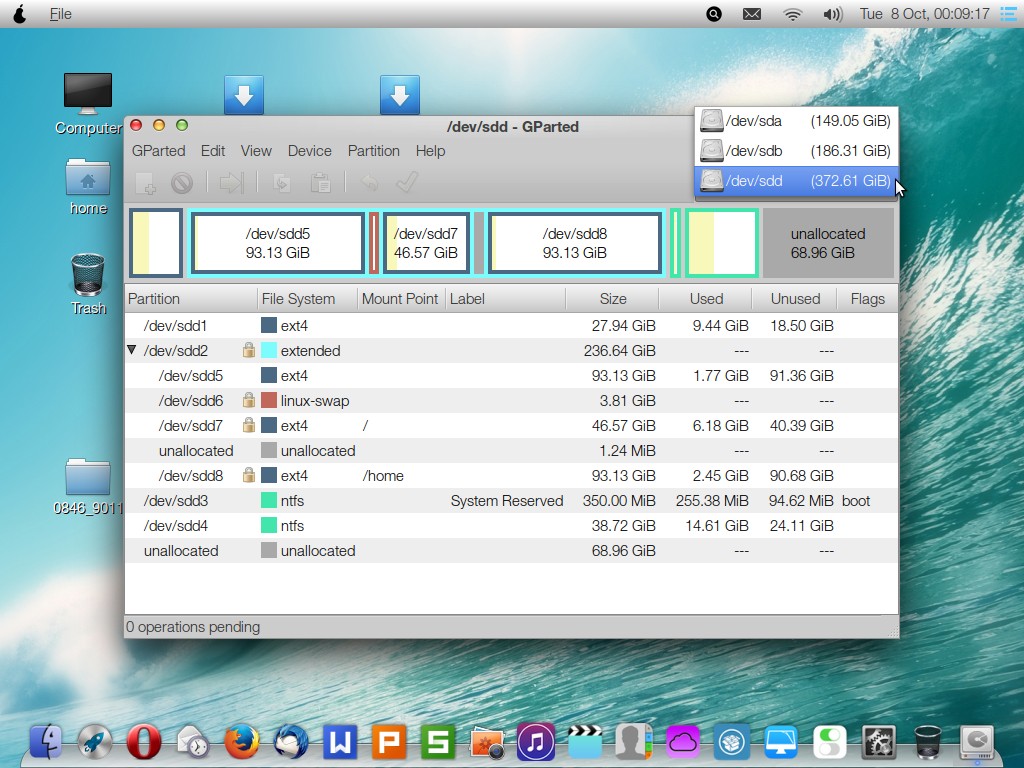Click the Apply all operations checkmark
Screen dimensions: 1024x768
tap(407, 183)
